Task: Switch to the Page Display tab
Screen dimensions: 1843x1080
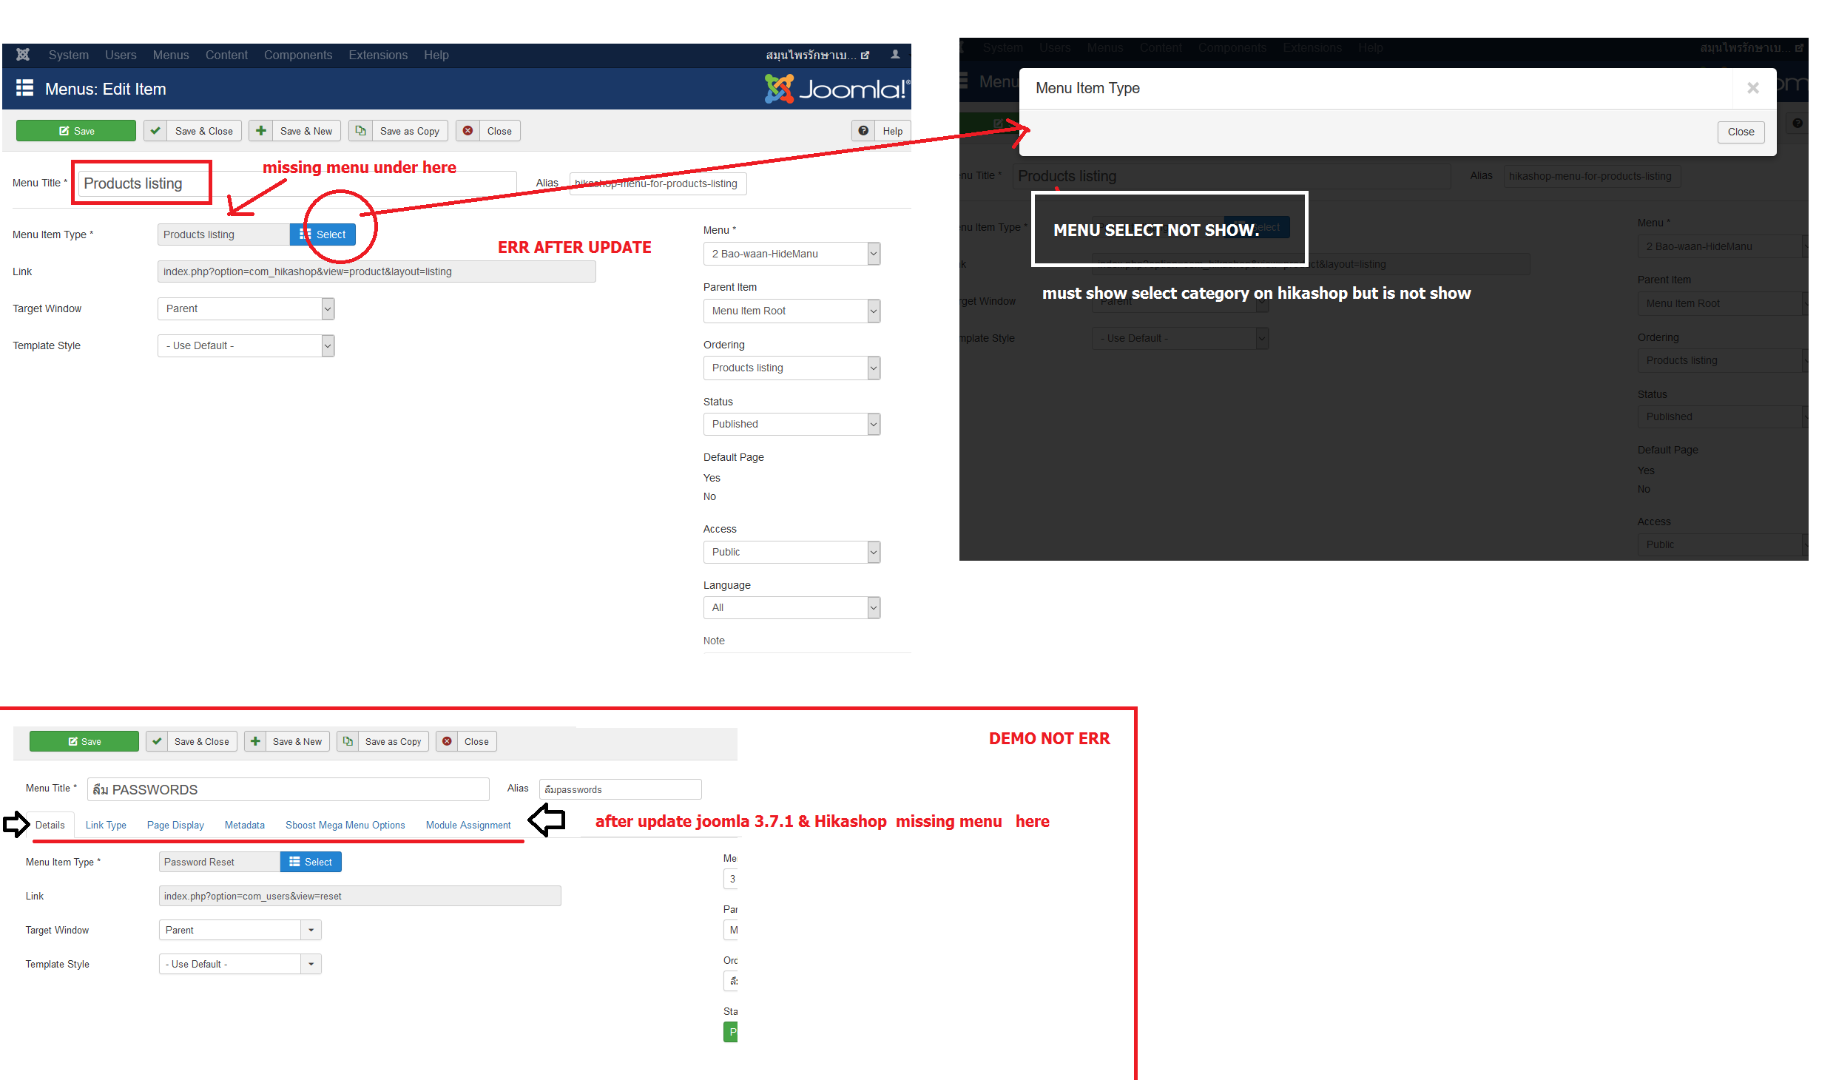Action: click(x=175, y=825)
